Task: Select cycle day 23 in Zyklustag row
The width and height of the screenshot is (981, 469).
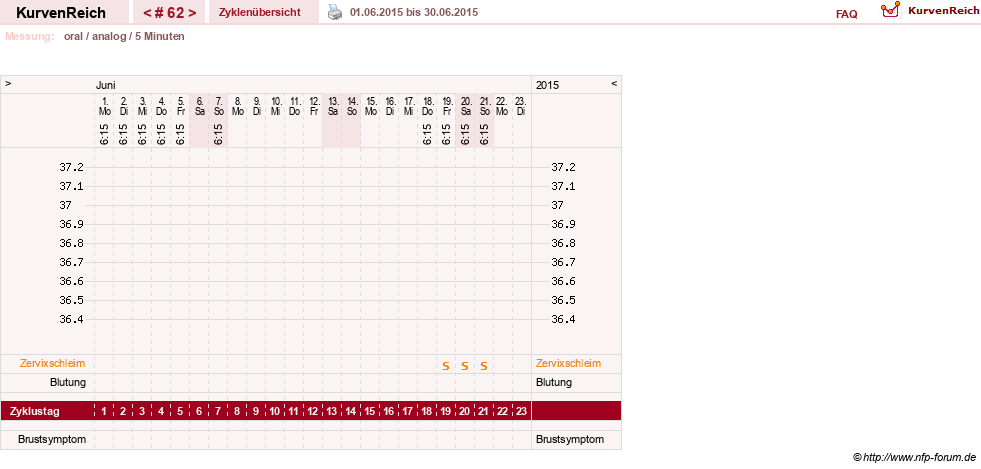Action: tap(521, 411)
